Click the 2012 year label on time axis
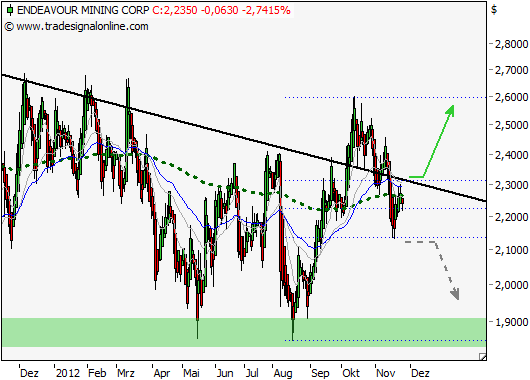This screenshot has height=380, width=530. click(68, 373)
